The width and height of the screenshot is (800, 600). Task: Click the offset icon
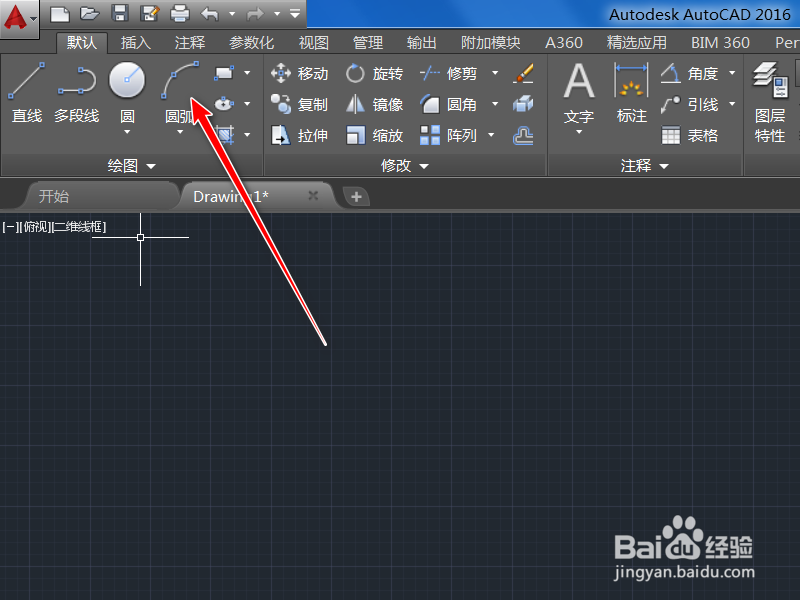coord(523,135)
